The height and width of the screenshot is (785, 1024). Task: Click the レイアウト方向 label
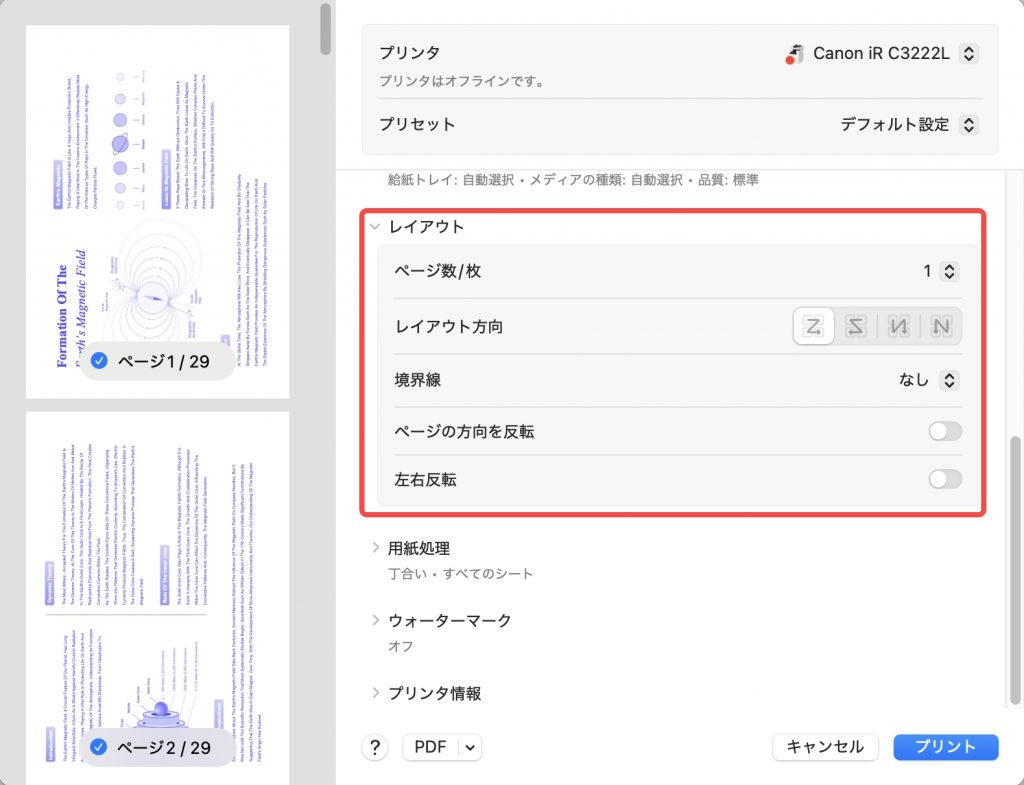coord(449,326)
